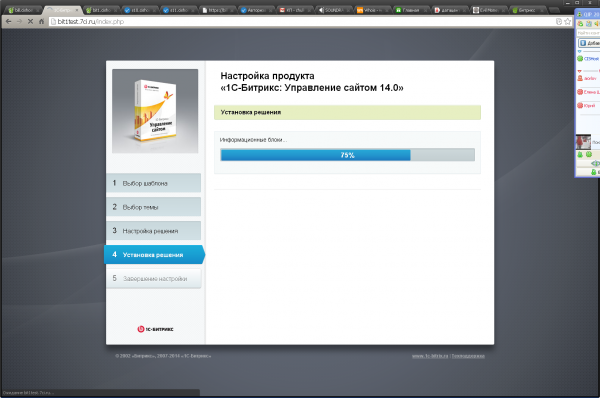The image size is (600, 398).
Task: Open aorlov contact in QIP
Action: point(587,78)
